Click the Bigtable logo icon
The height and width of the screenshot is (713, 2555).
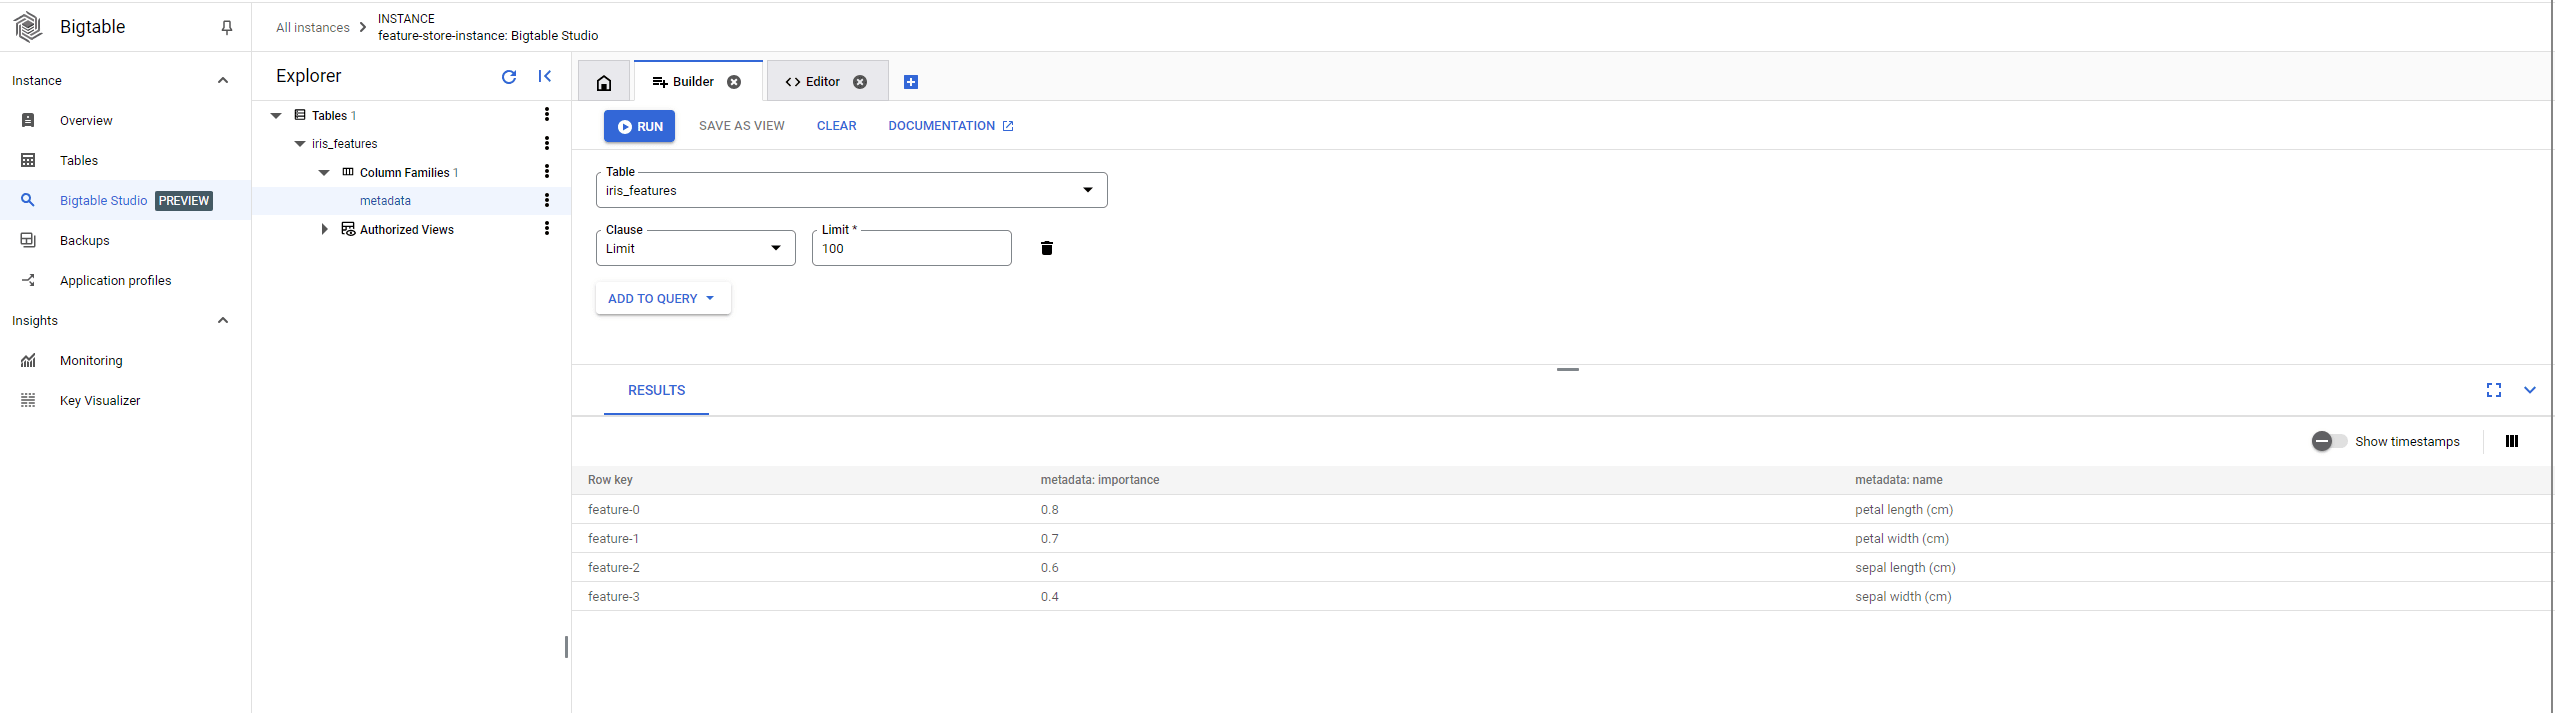tap(28, 27)
